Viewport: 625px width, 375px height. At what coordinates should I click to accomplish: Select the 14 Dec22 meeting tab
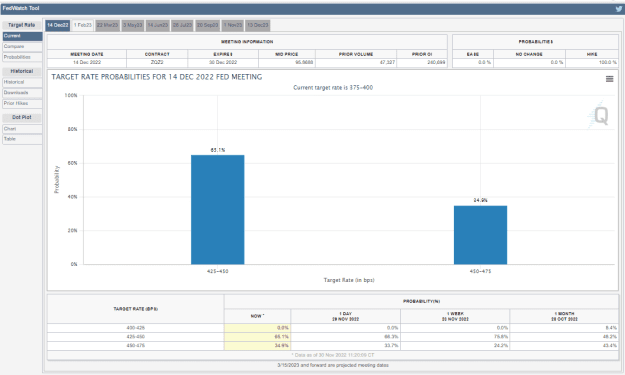(58, 25)
